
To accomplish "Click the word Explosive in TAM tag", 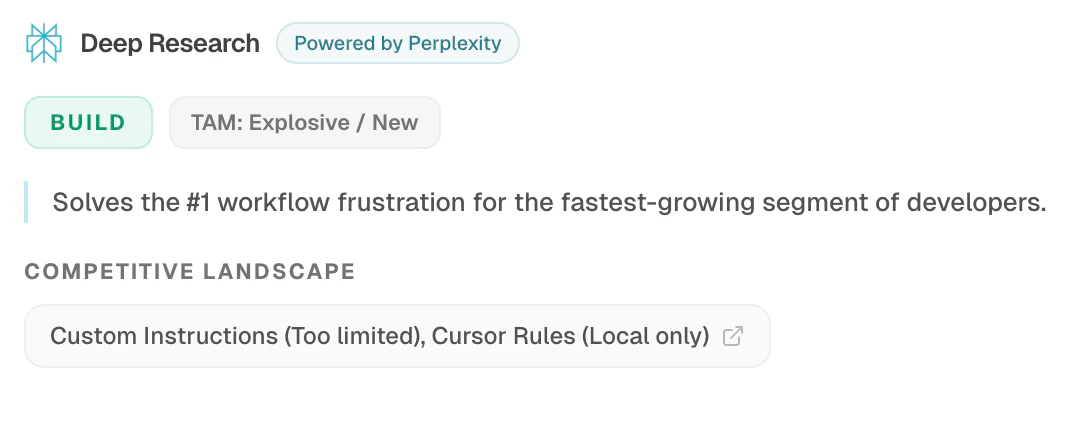I will click(299, 123).
